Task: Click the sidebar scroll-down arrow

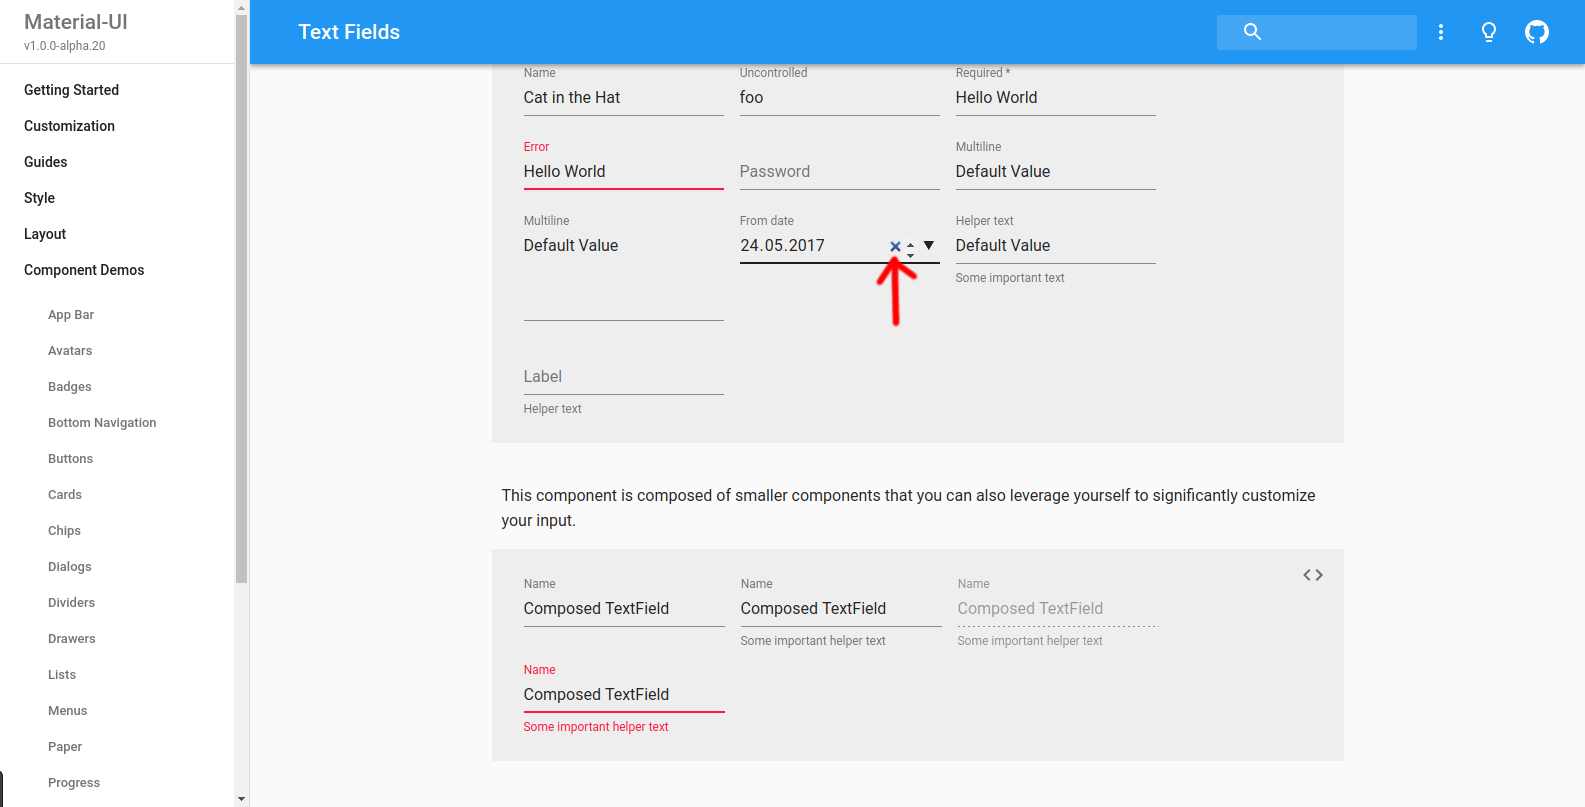Action: click(241, 799)
